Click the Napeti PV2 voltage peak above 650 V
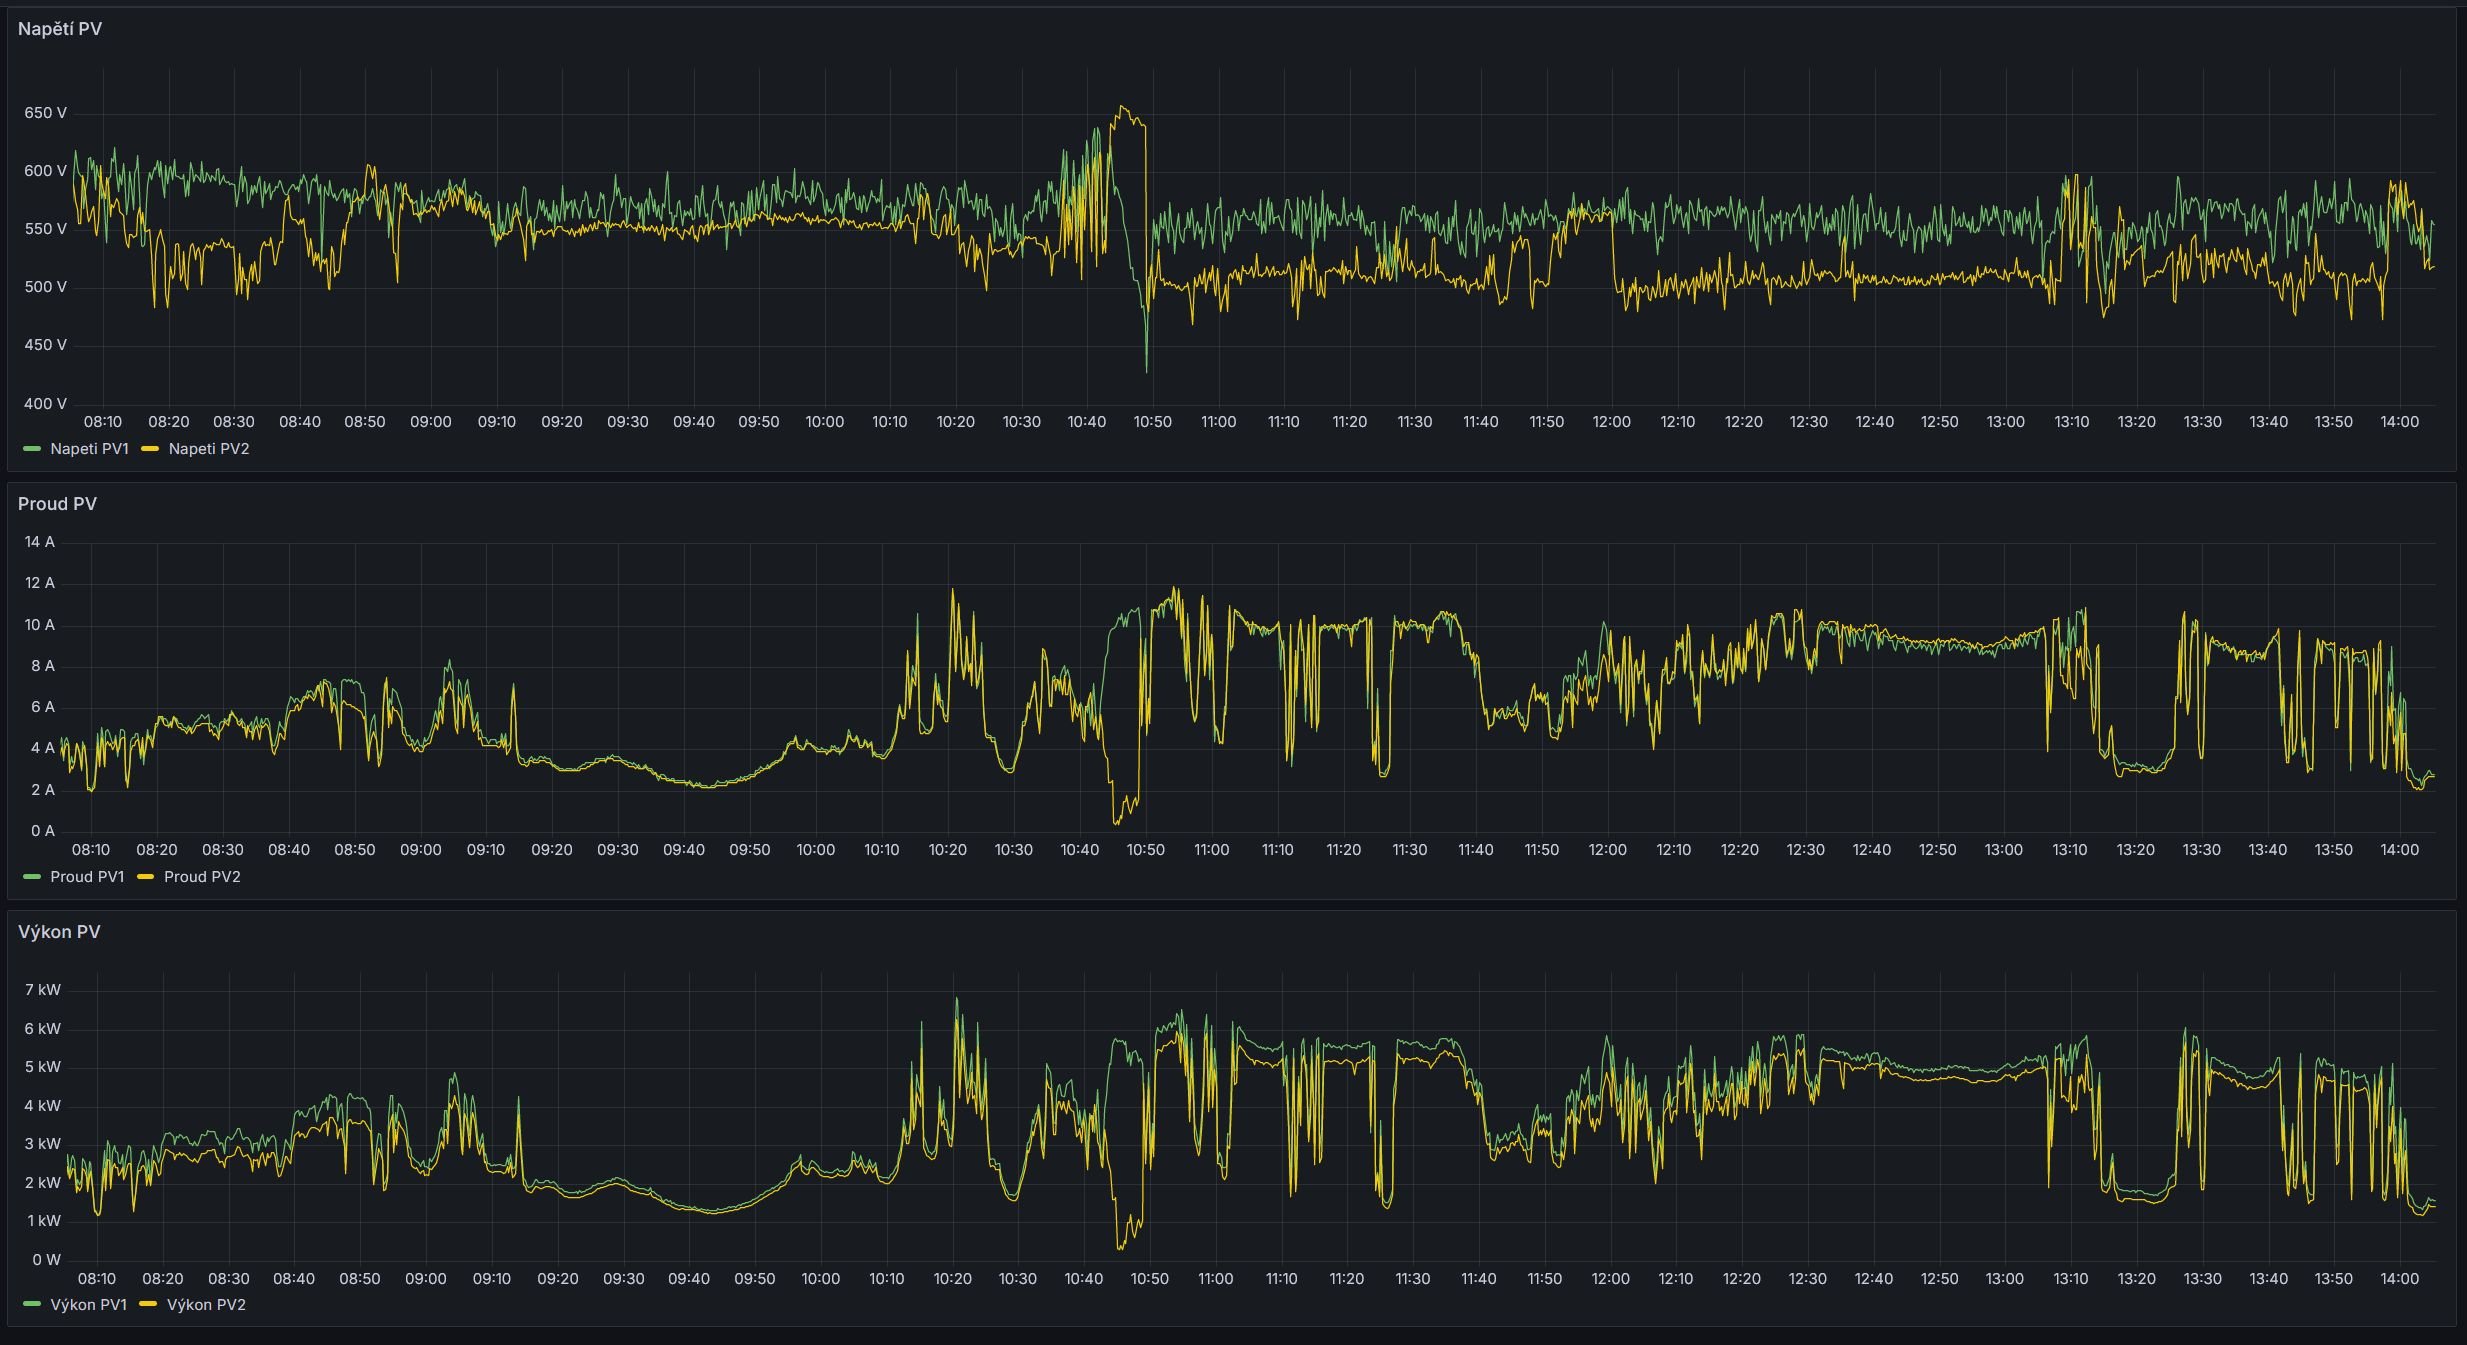 coord(1121,107)
